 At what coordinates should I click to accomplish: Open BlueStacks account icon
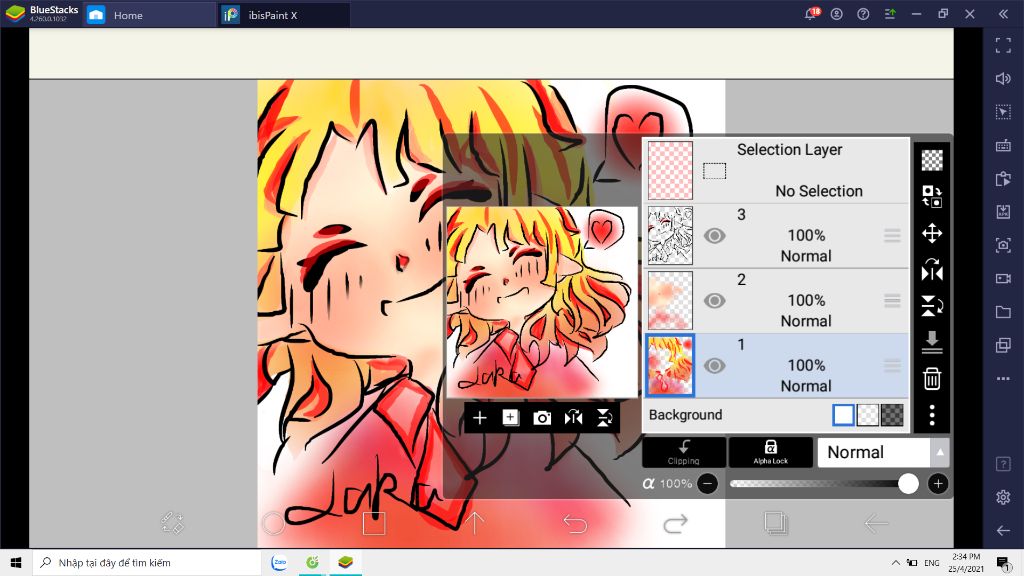(x=837, y=14)
